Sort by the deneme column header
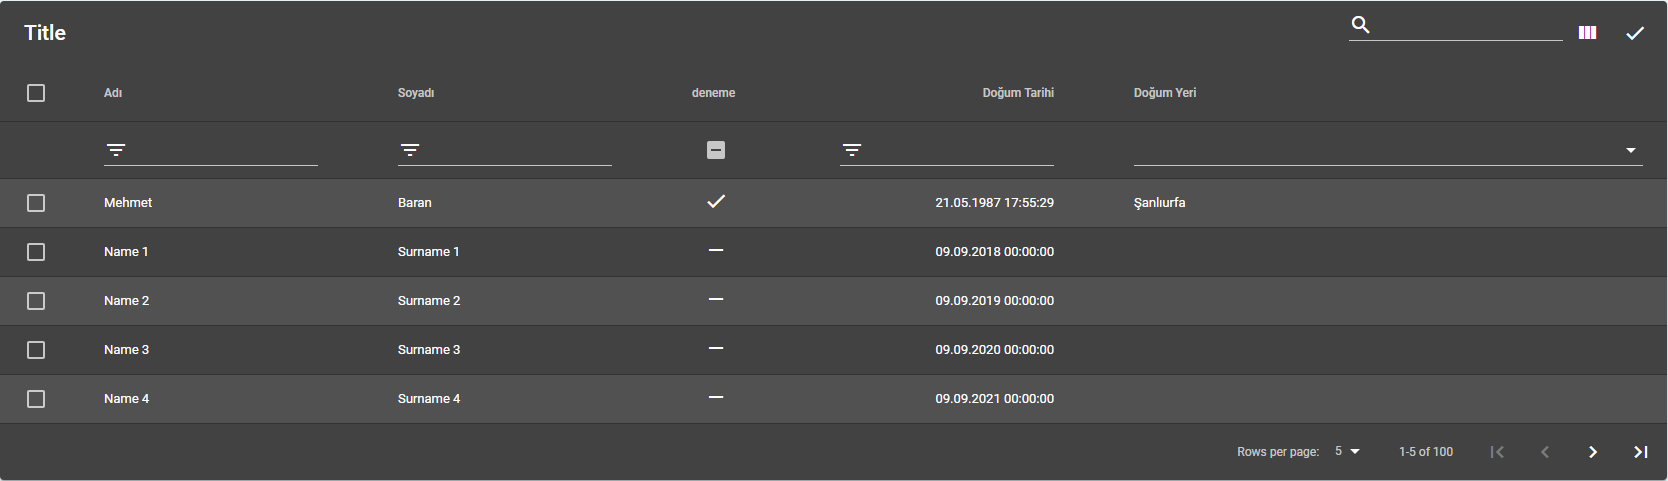 tap(713, 93)
